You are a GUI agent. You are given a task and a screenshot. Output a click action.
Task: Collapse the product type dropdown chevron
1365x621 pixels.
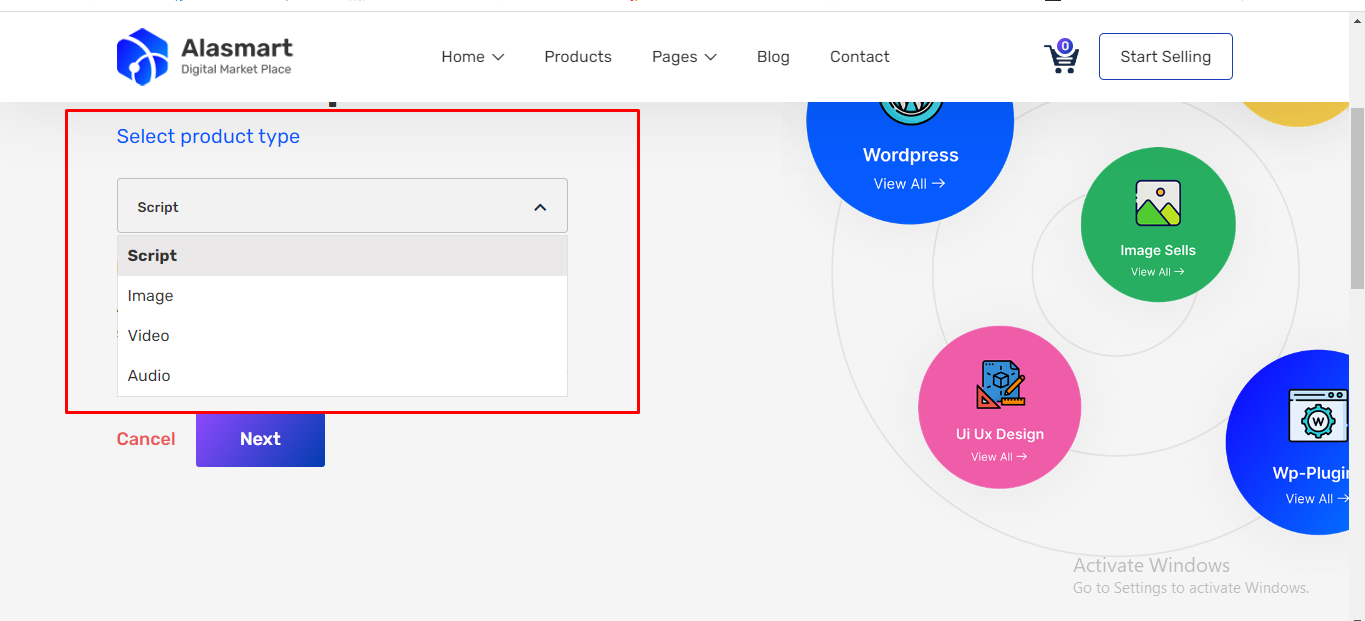[x=540, y=207]
